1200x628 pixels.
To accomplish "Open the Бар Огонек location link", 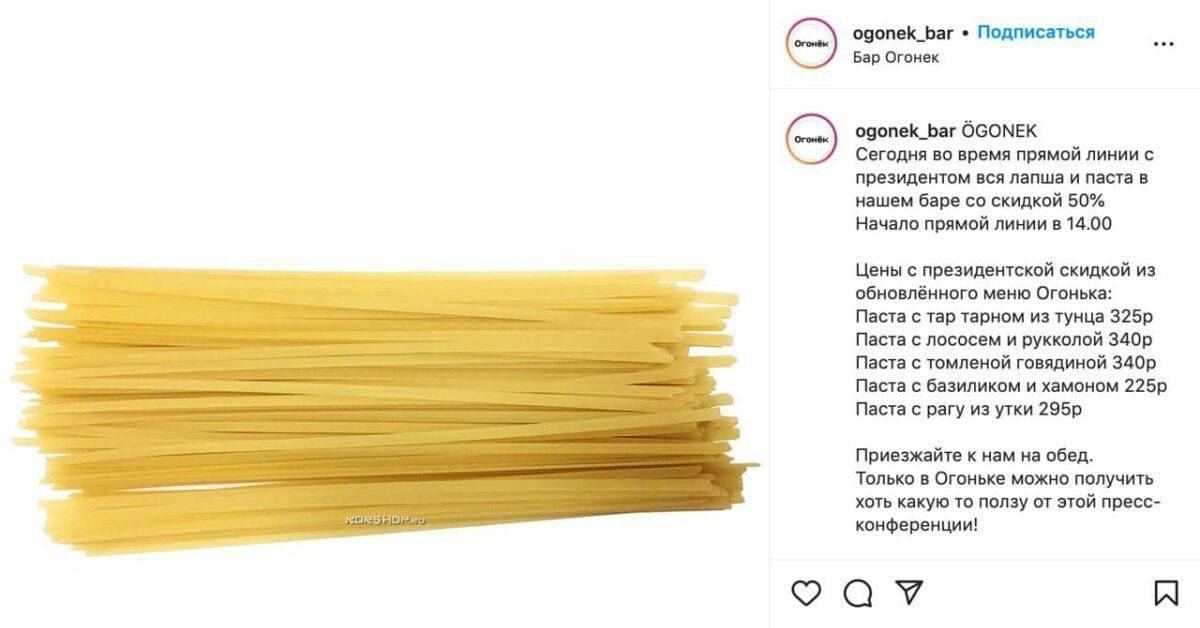I will 896,57.
